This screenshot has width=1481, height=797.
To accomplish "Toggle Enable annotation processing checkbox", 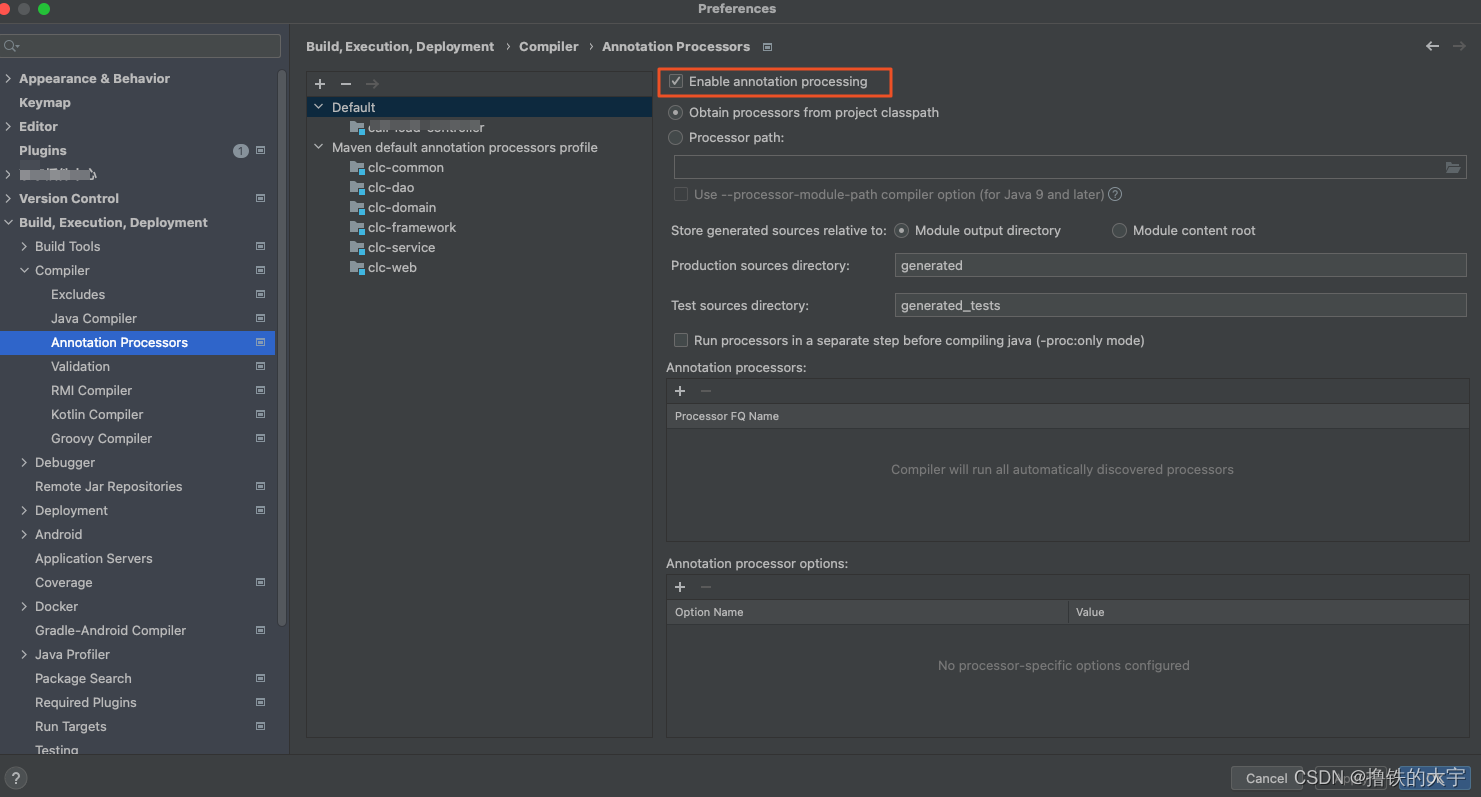I will [x=677, y=81].
